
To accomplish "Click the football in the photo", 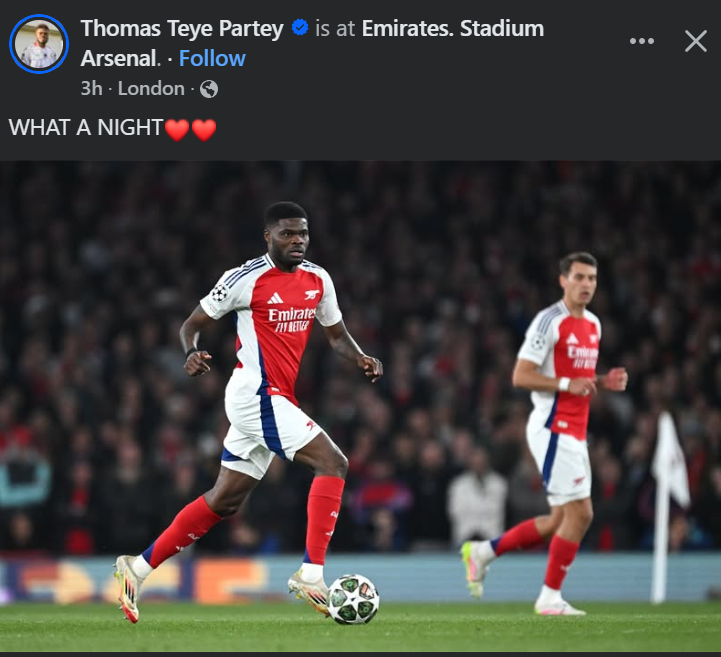I will pos(353,598).
